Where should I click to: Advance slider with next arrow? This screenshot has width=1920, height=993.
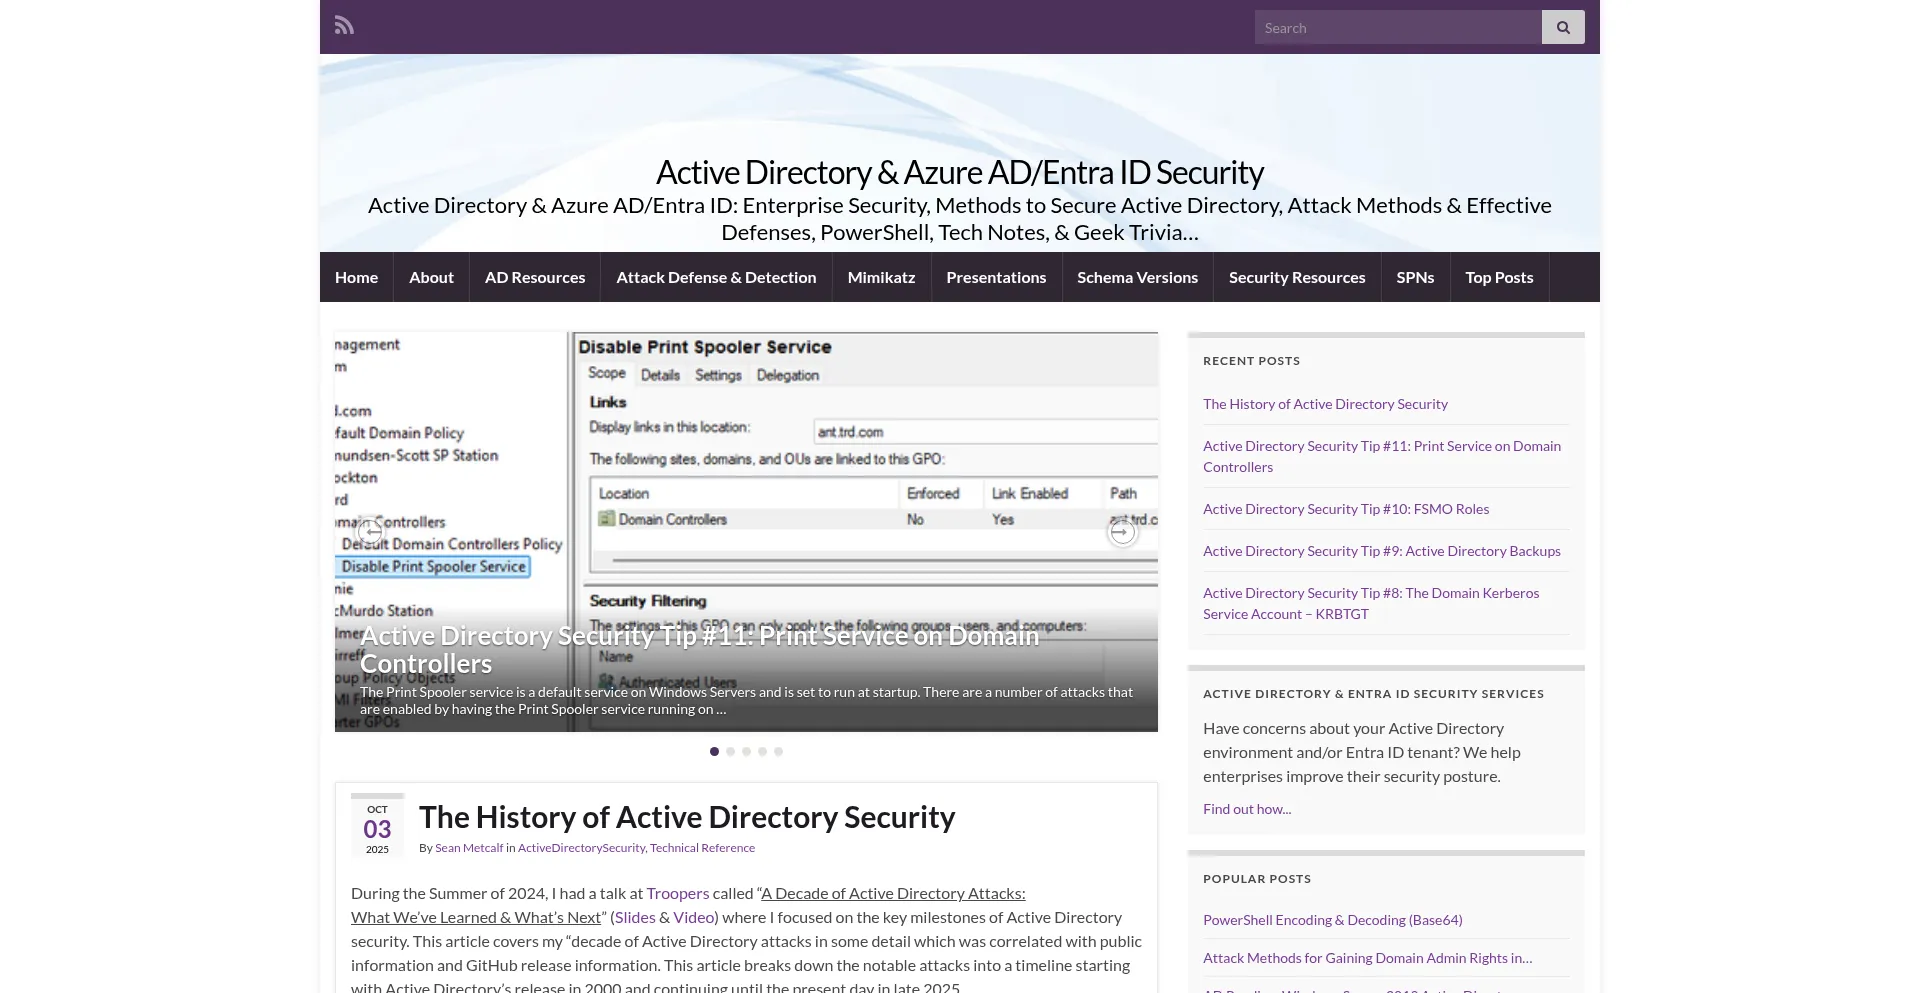click(1121, 531)
